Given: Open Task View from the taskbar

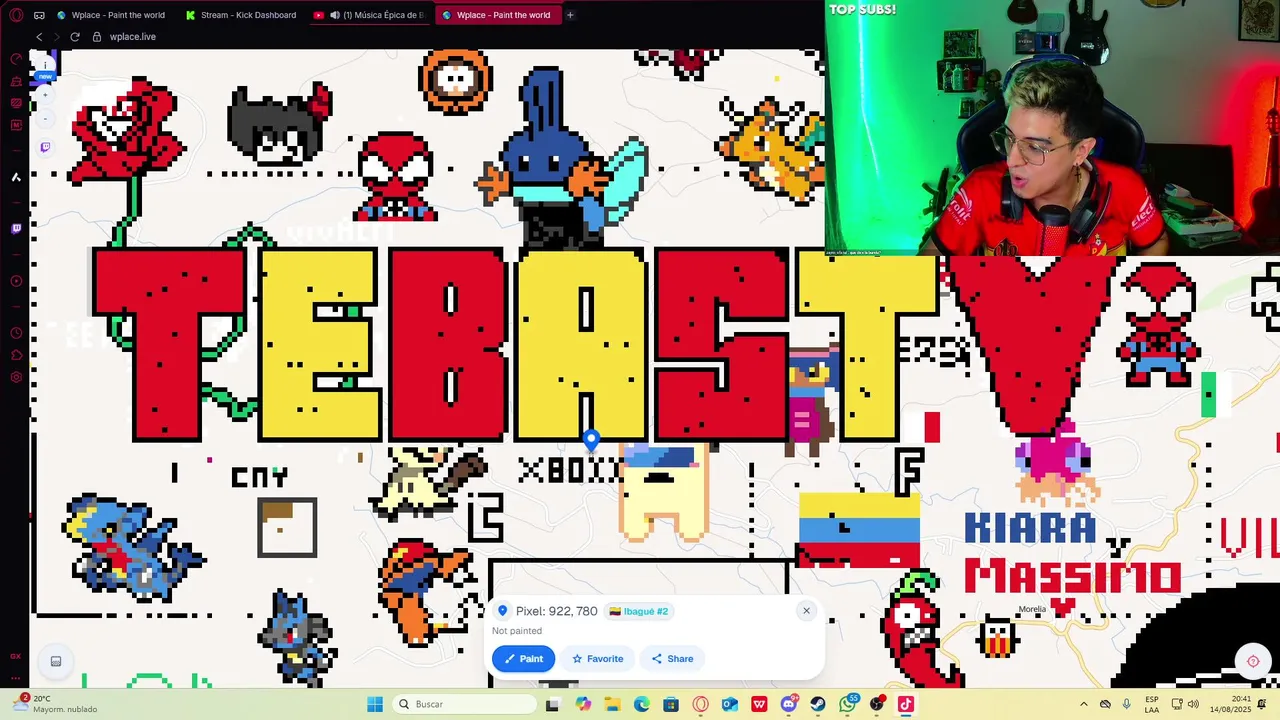Looking at the screenshot, I should pos(553,704).
